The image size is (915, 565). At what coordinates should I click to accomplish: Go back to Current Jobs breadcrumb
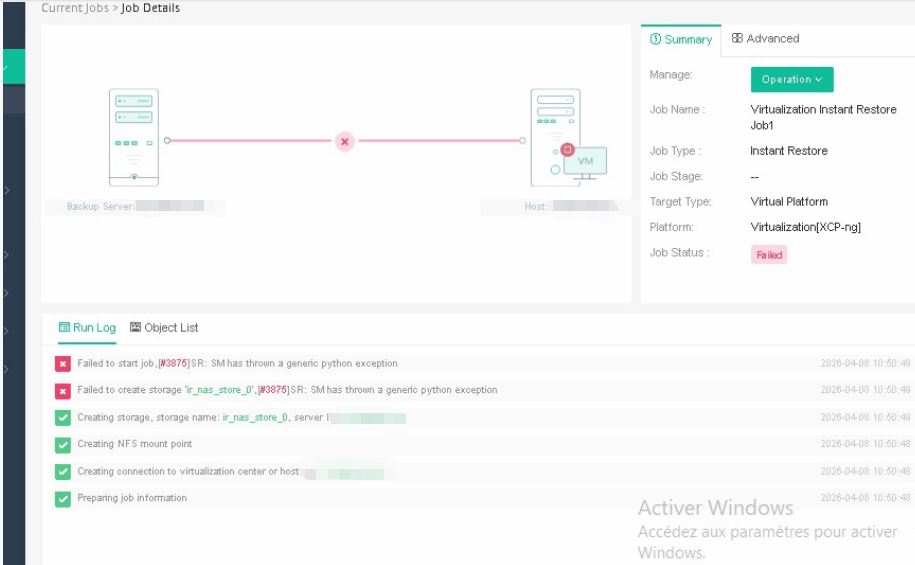pyautogui.click(x=75, y=8)
